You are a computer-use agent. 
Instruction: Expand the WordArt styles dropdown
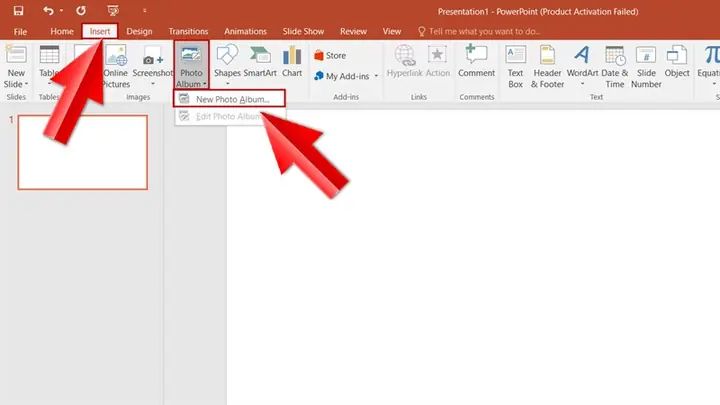(582, 84)
